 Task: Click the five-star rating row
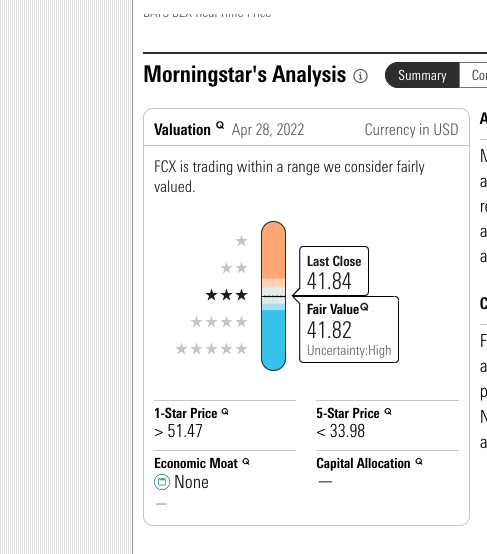[x=211, y=349]
